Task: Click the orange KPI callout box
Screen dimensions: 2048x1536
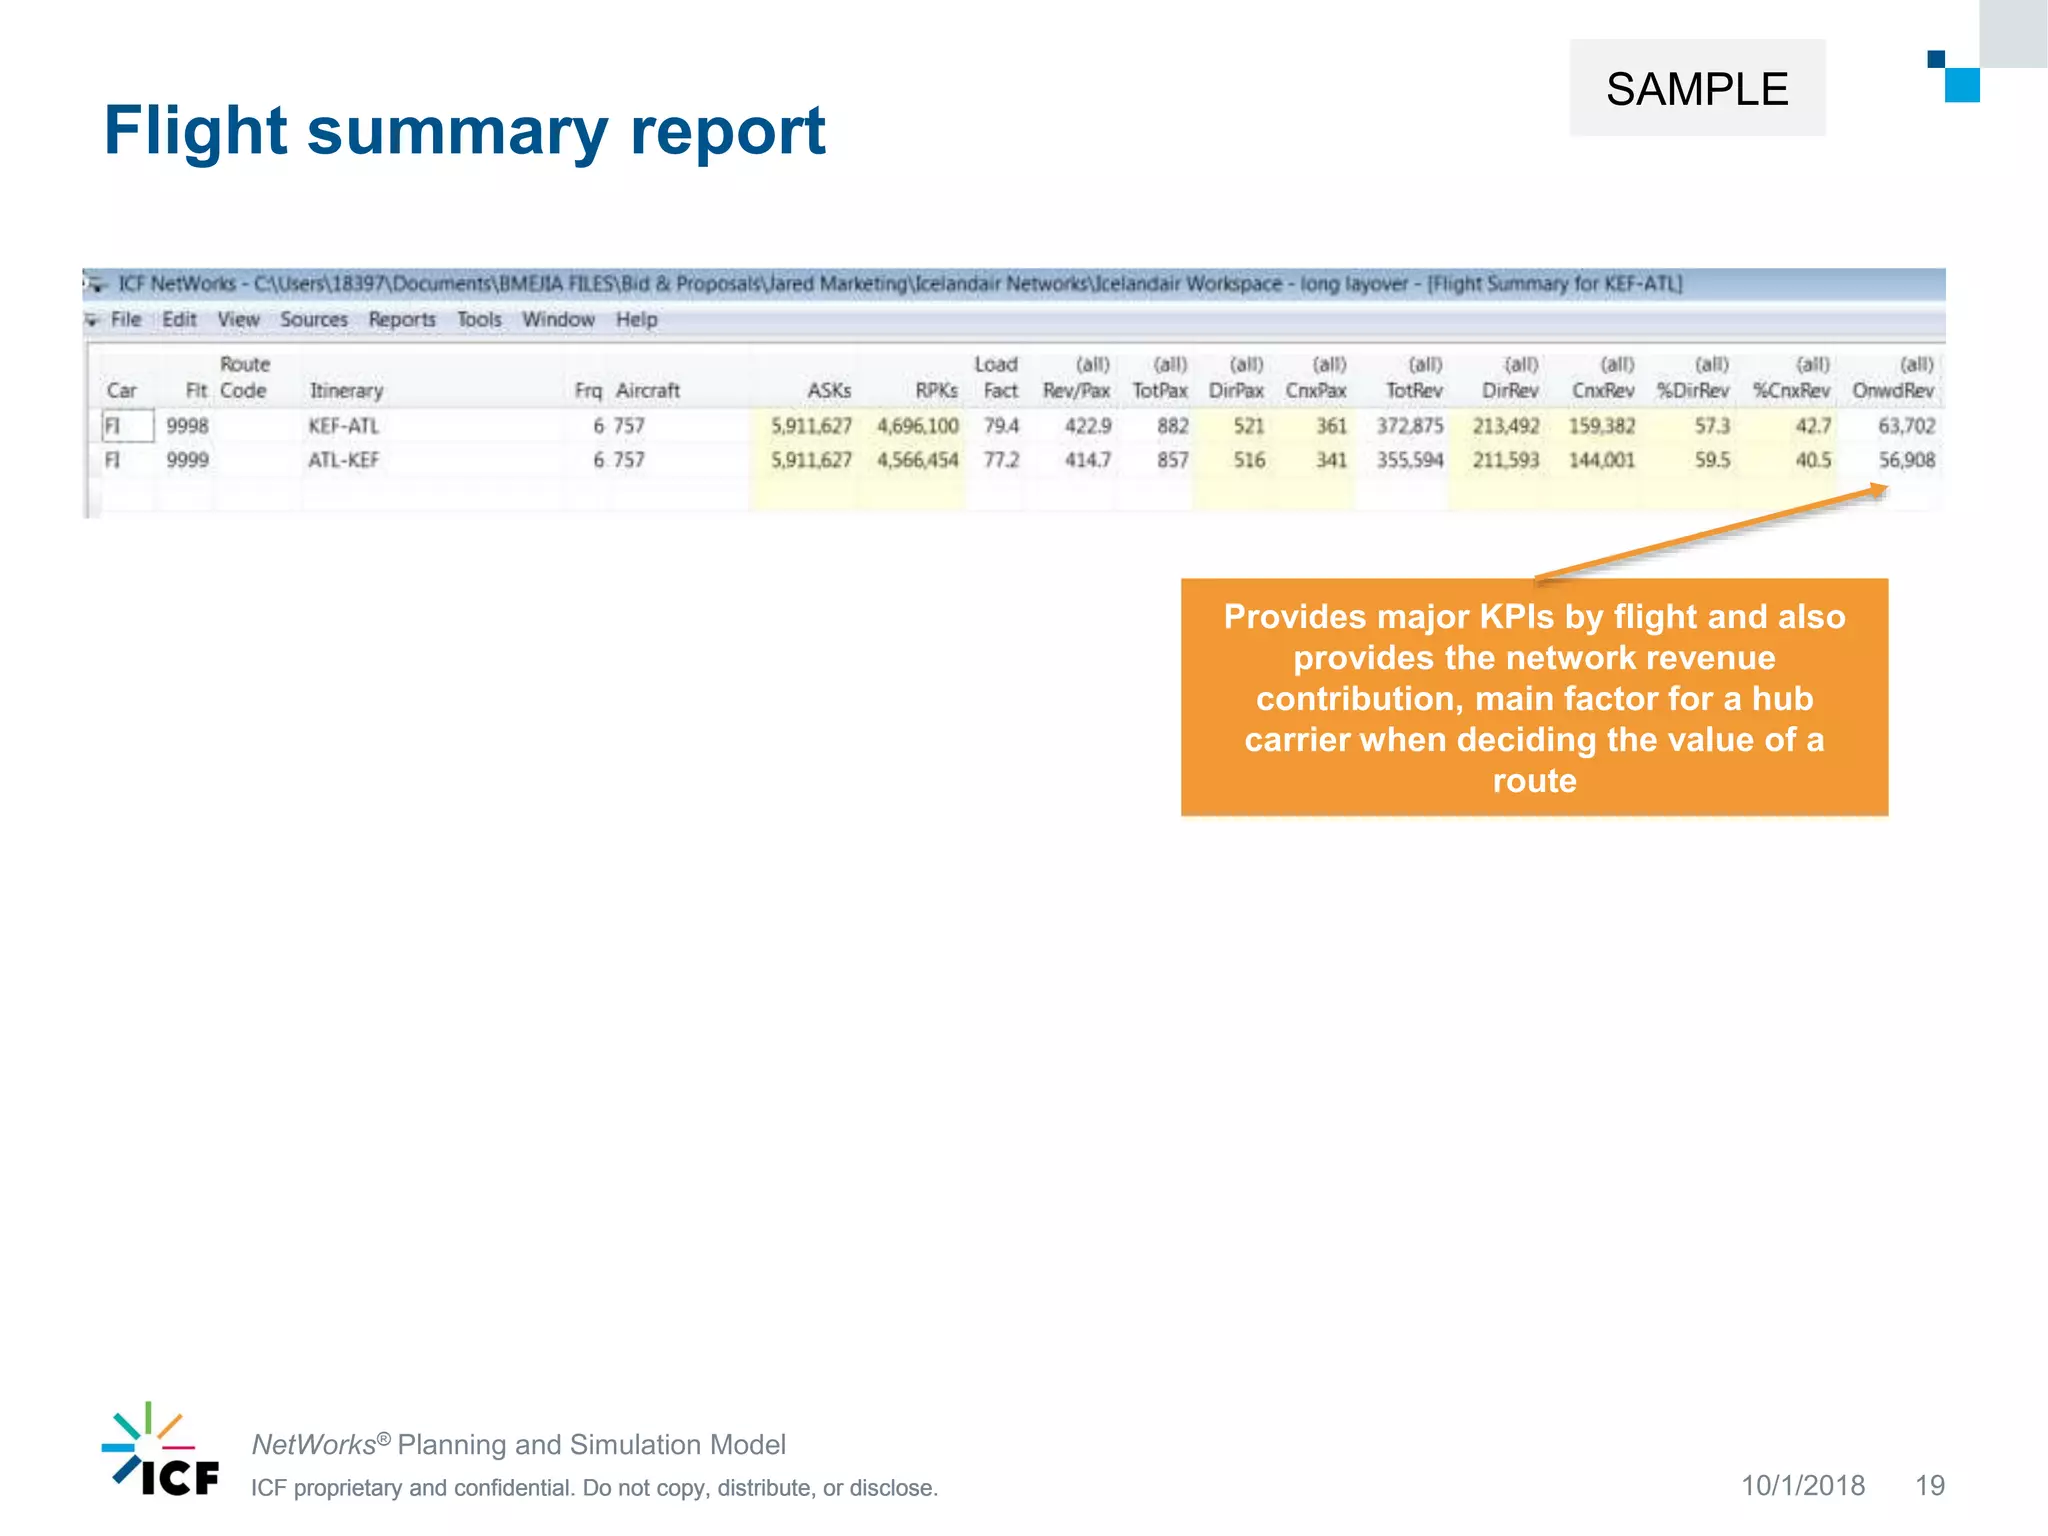Action: (1534, 697)
